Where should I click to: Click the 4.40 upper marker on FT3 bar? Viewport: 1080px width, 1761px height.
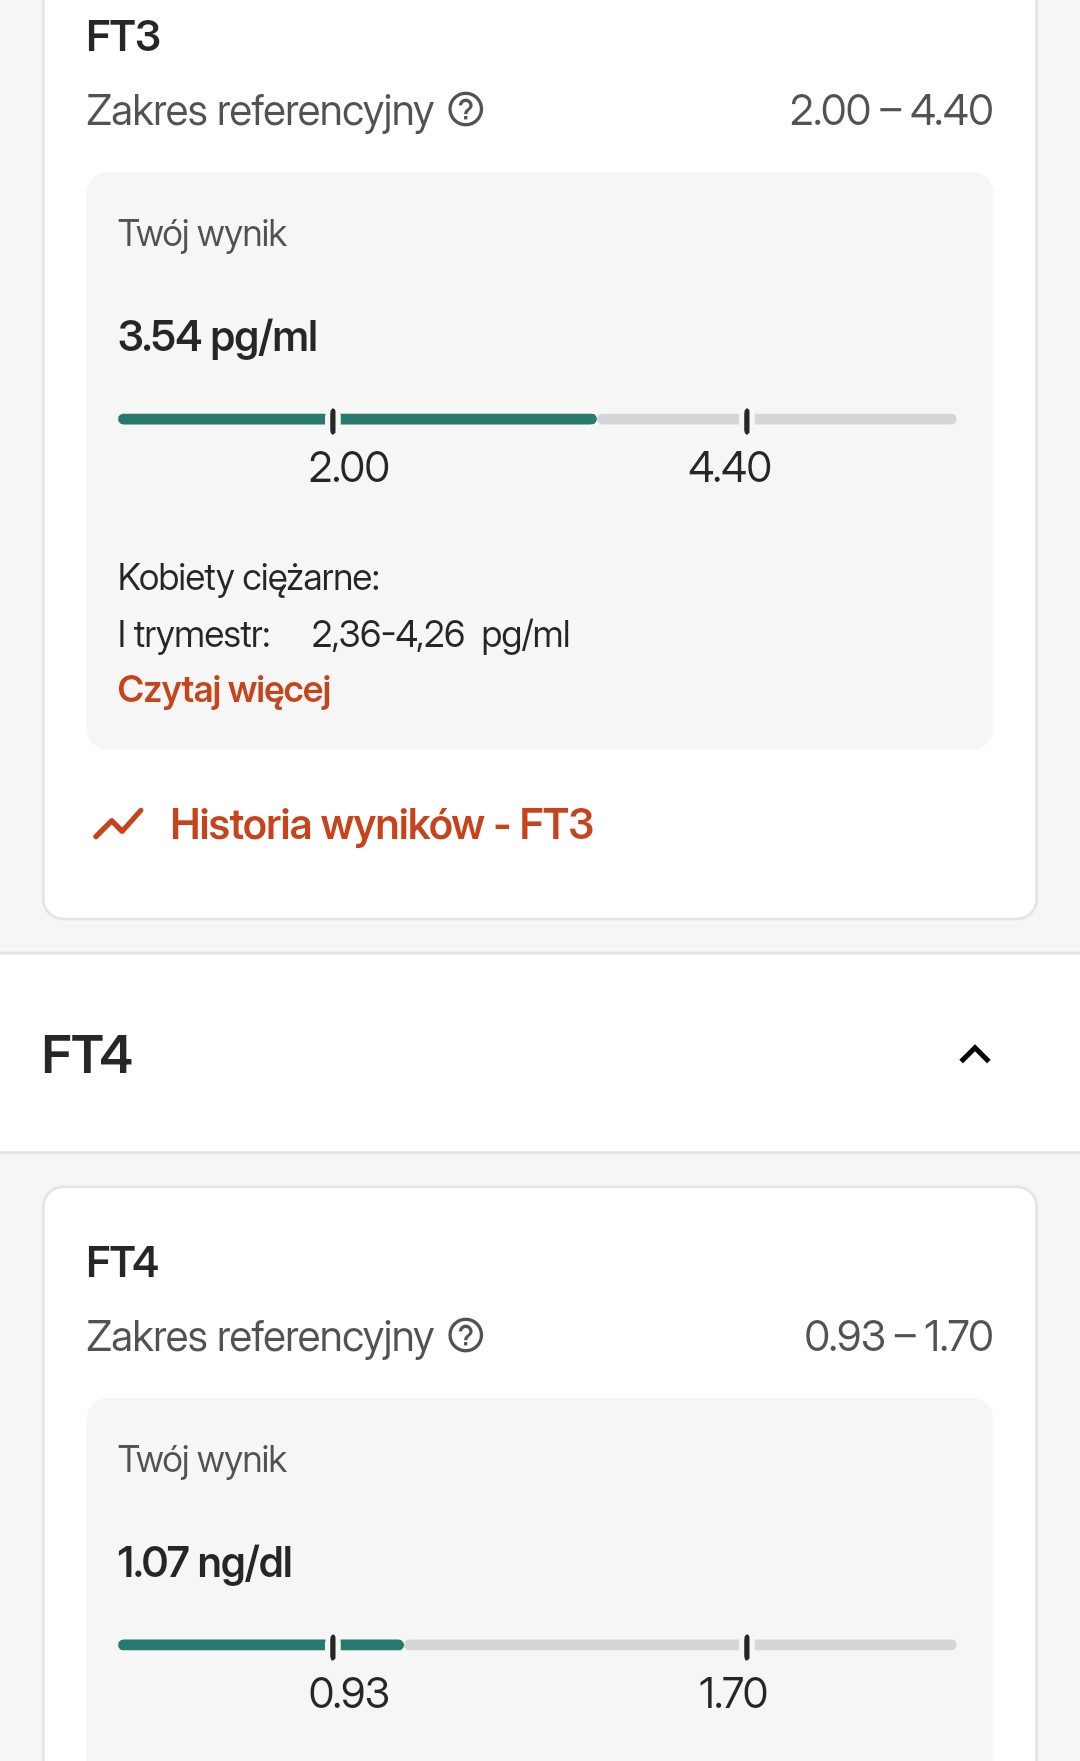pyautogui.click(x=746, y=421)
